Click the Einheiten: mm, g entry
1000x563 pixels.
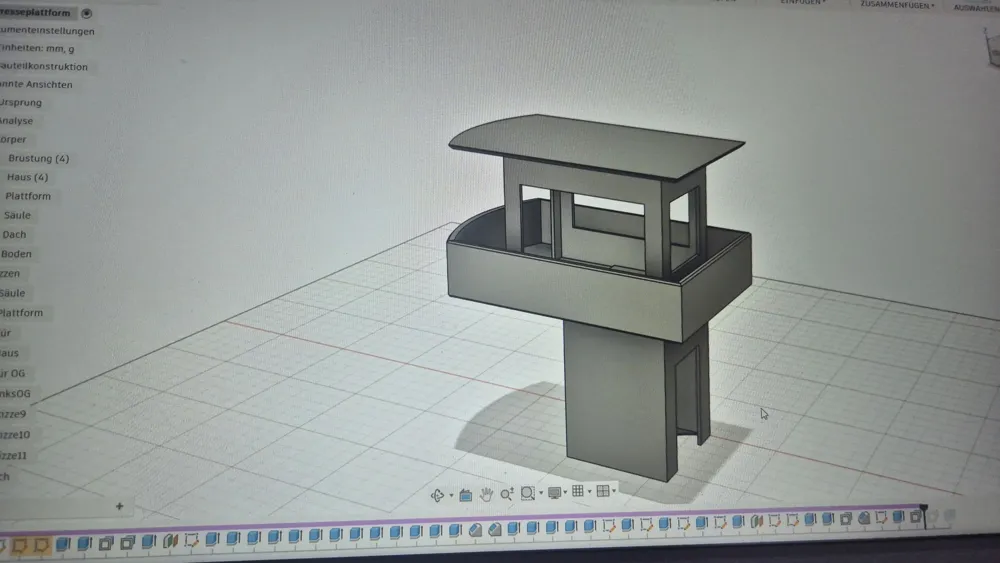pyautogui.click(x=37, y=48)
